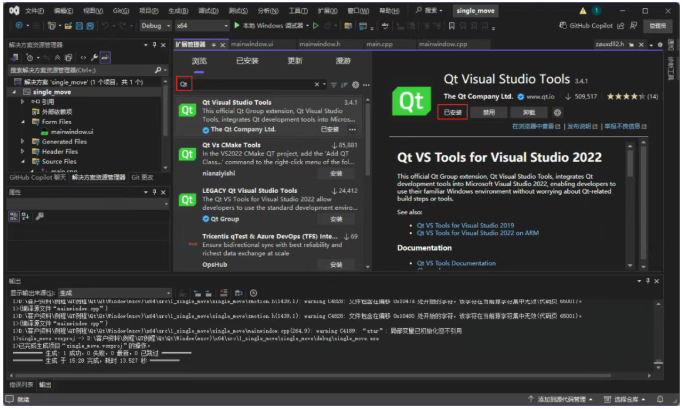The height and width of the screenshot is (409, 683).
Task: Open the www.qt.io publisher link
Action: 540,97
